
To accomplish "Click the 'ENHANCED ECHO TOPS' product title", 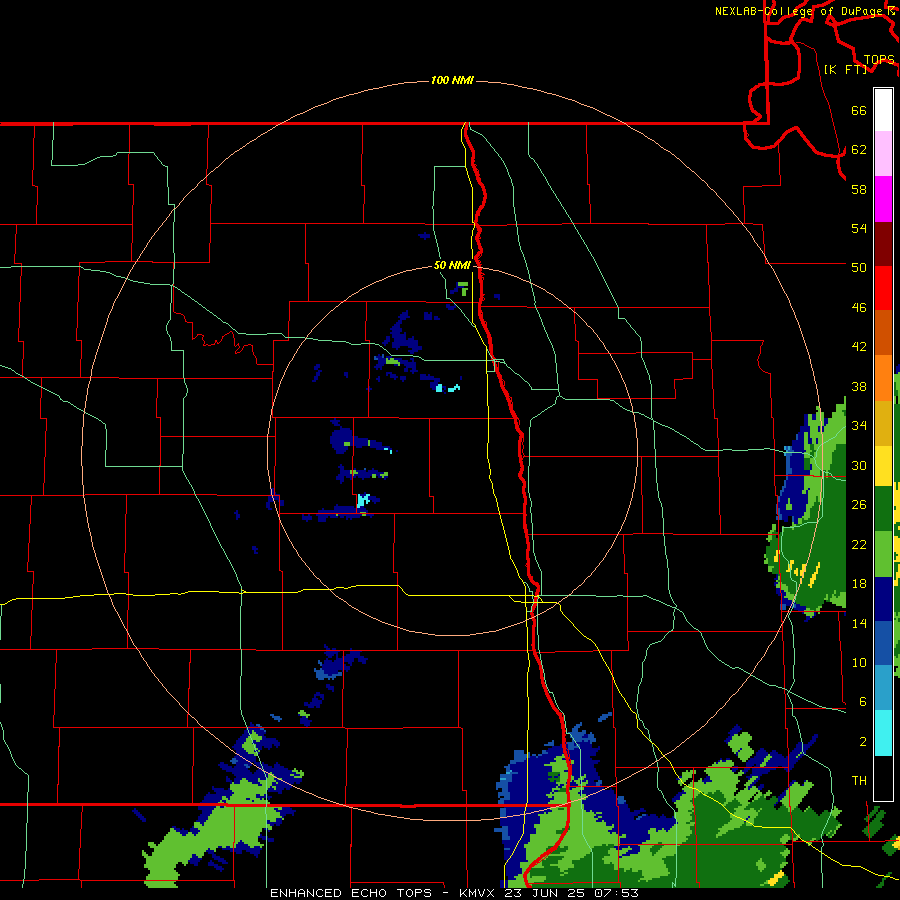I will tap(351, 893).
